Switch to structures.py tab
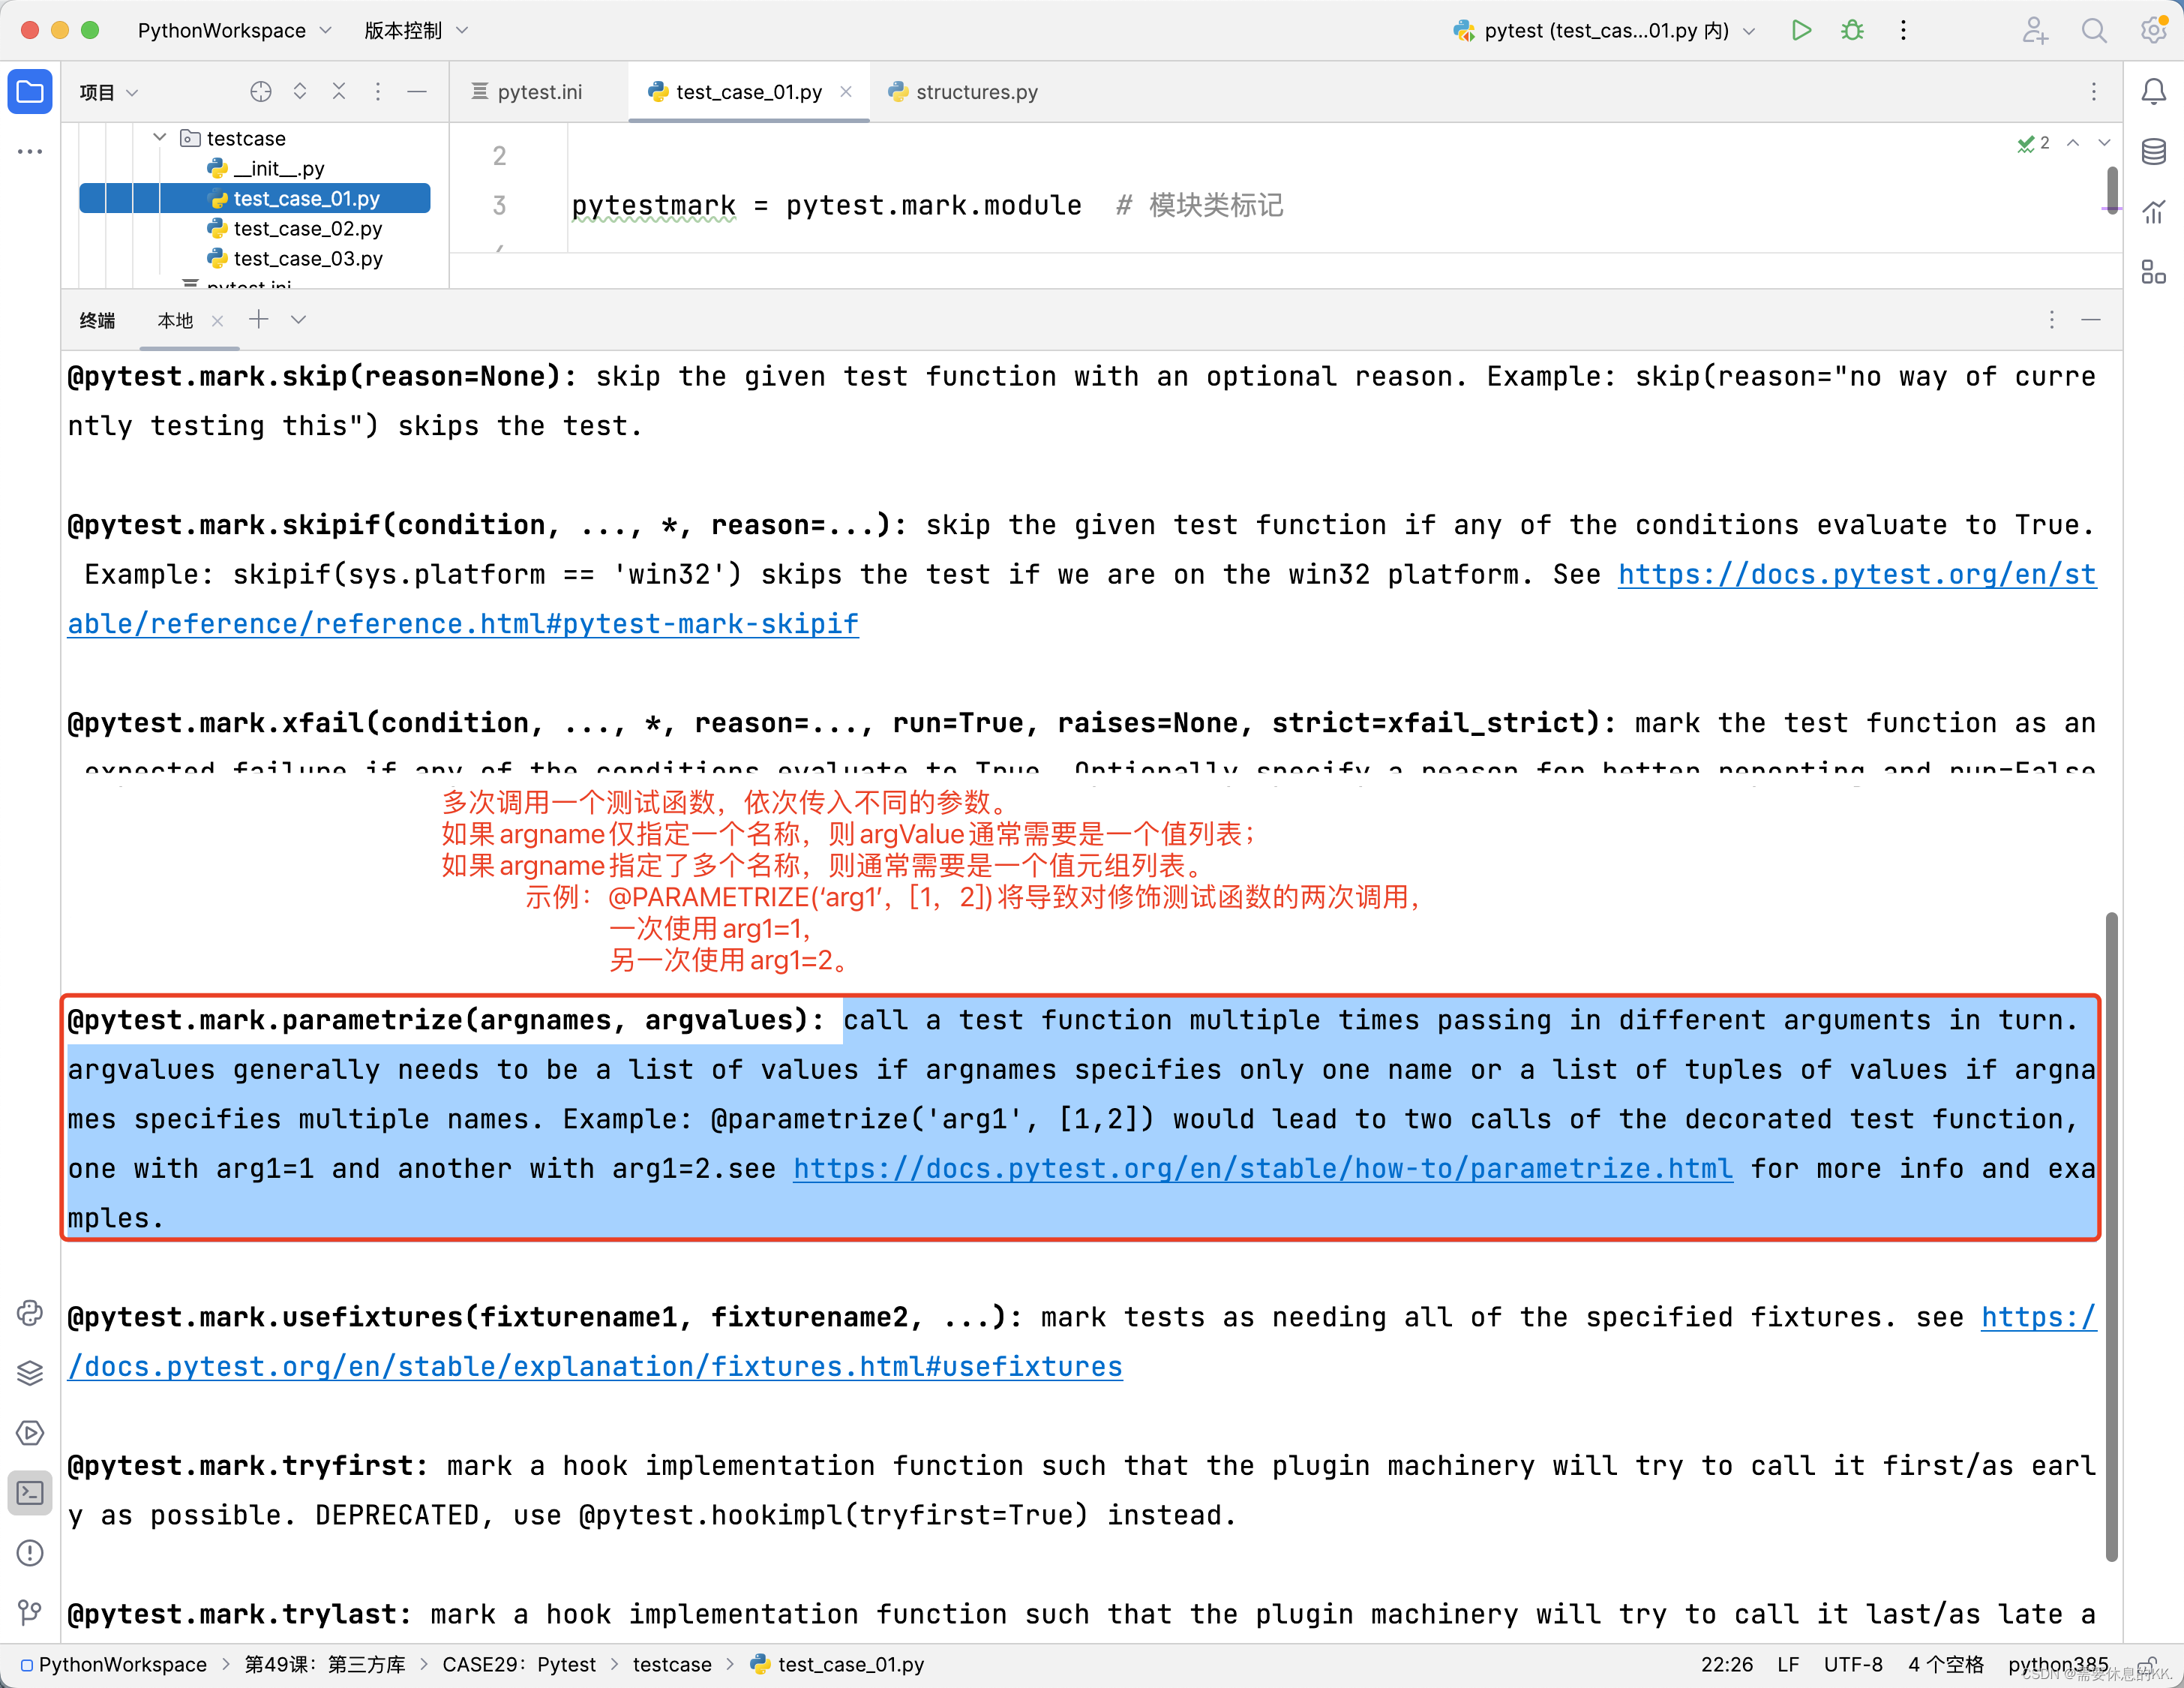Screen dimensions: 2184x1688 pos(963,92)
